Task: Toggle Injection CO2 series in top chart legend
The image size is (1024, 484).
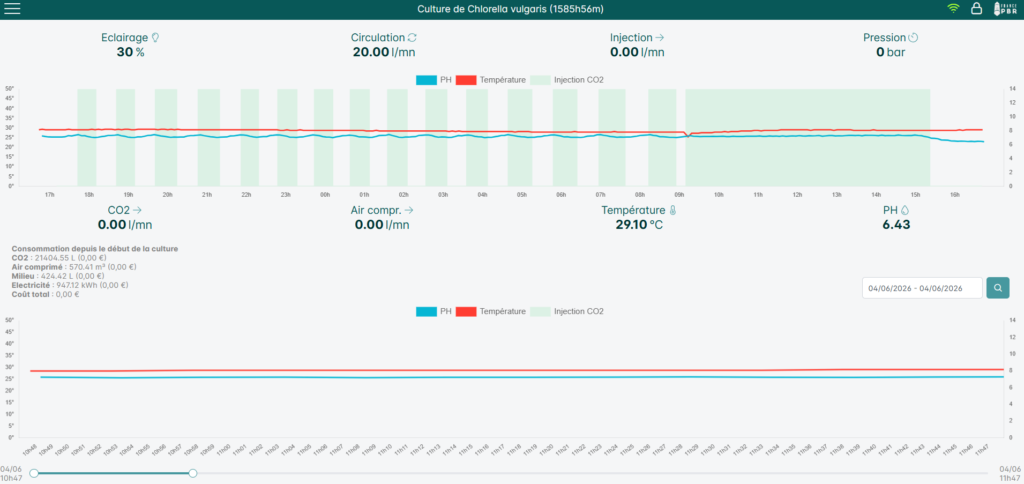Action: point(566,80)
